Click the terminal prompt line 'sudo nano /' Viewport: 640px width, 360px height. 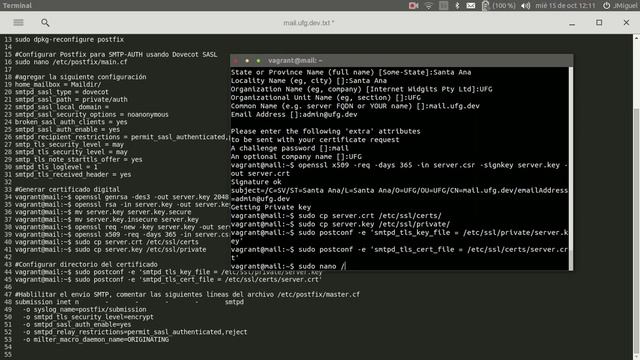(x=288, y=266)
